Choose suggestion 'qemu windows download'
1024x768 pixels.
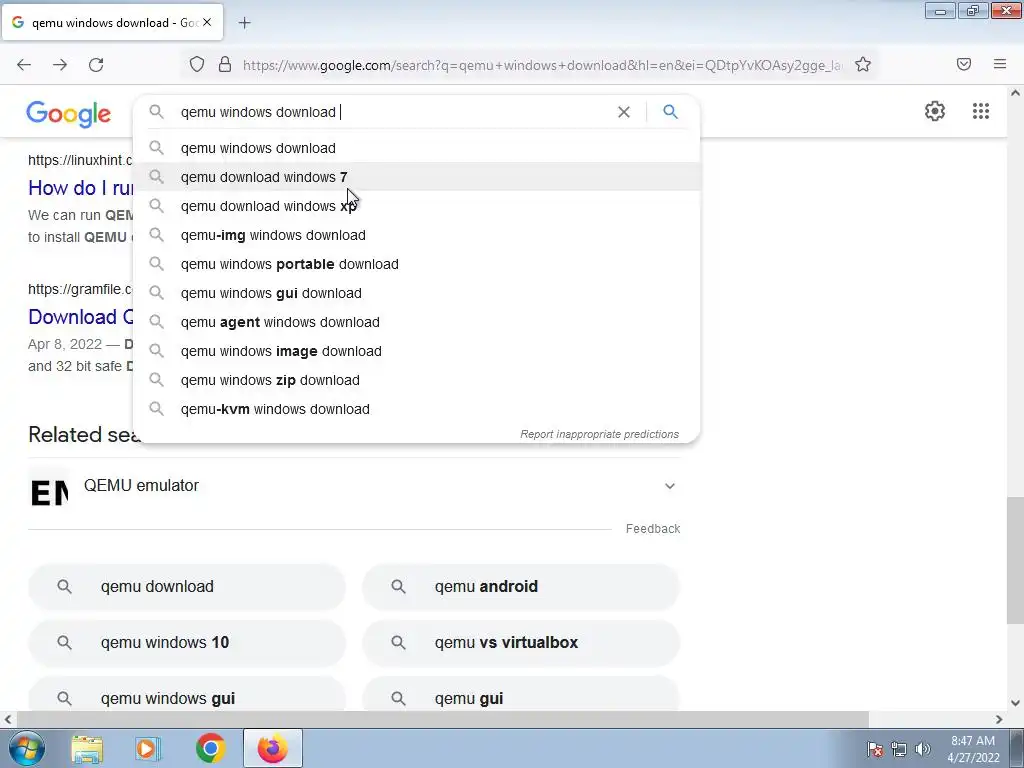point(417,148)
